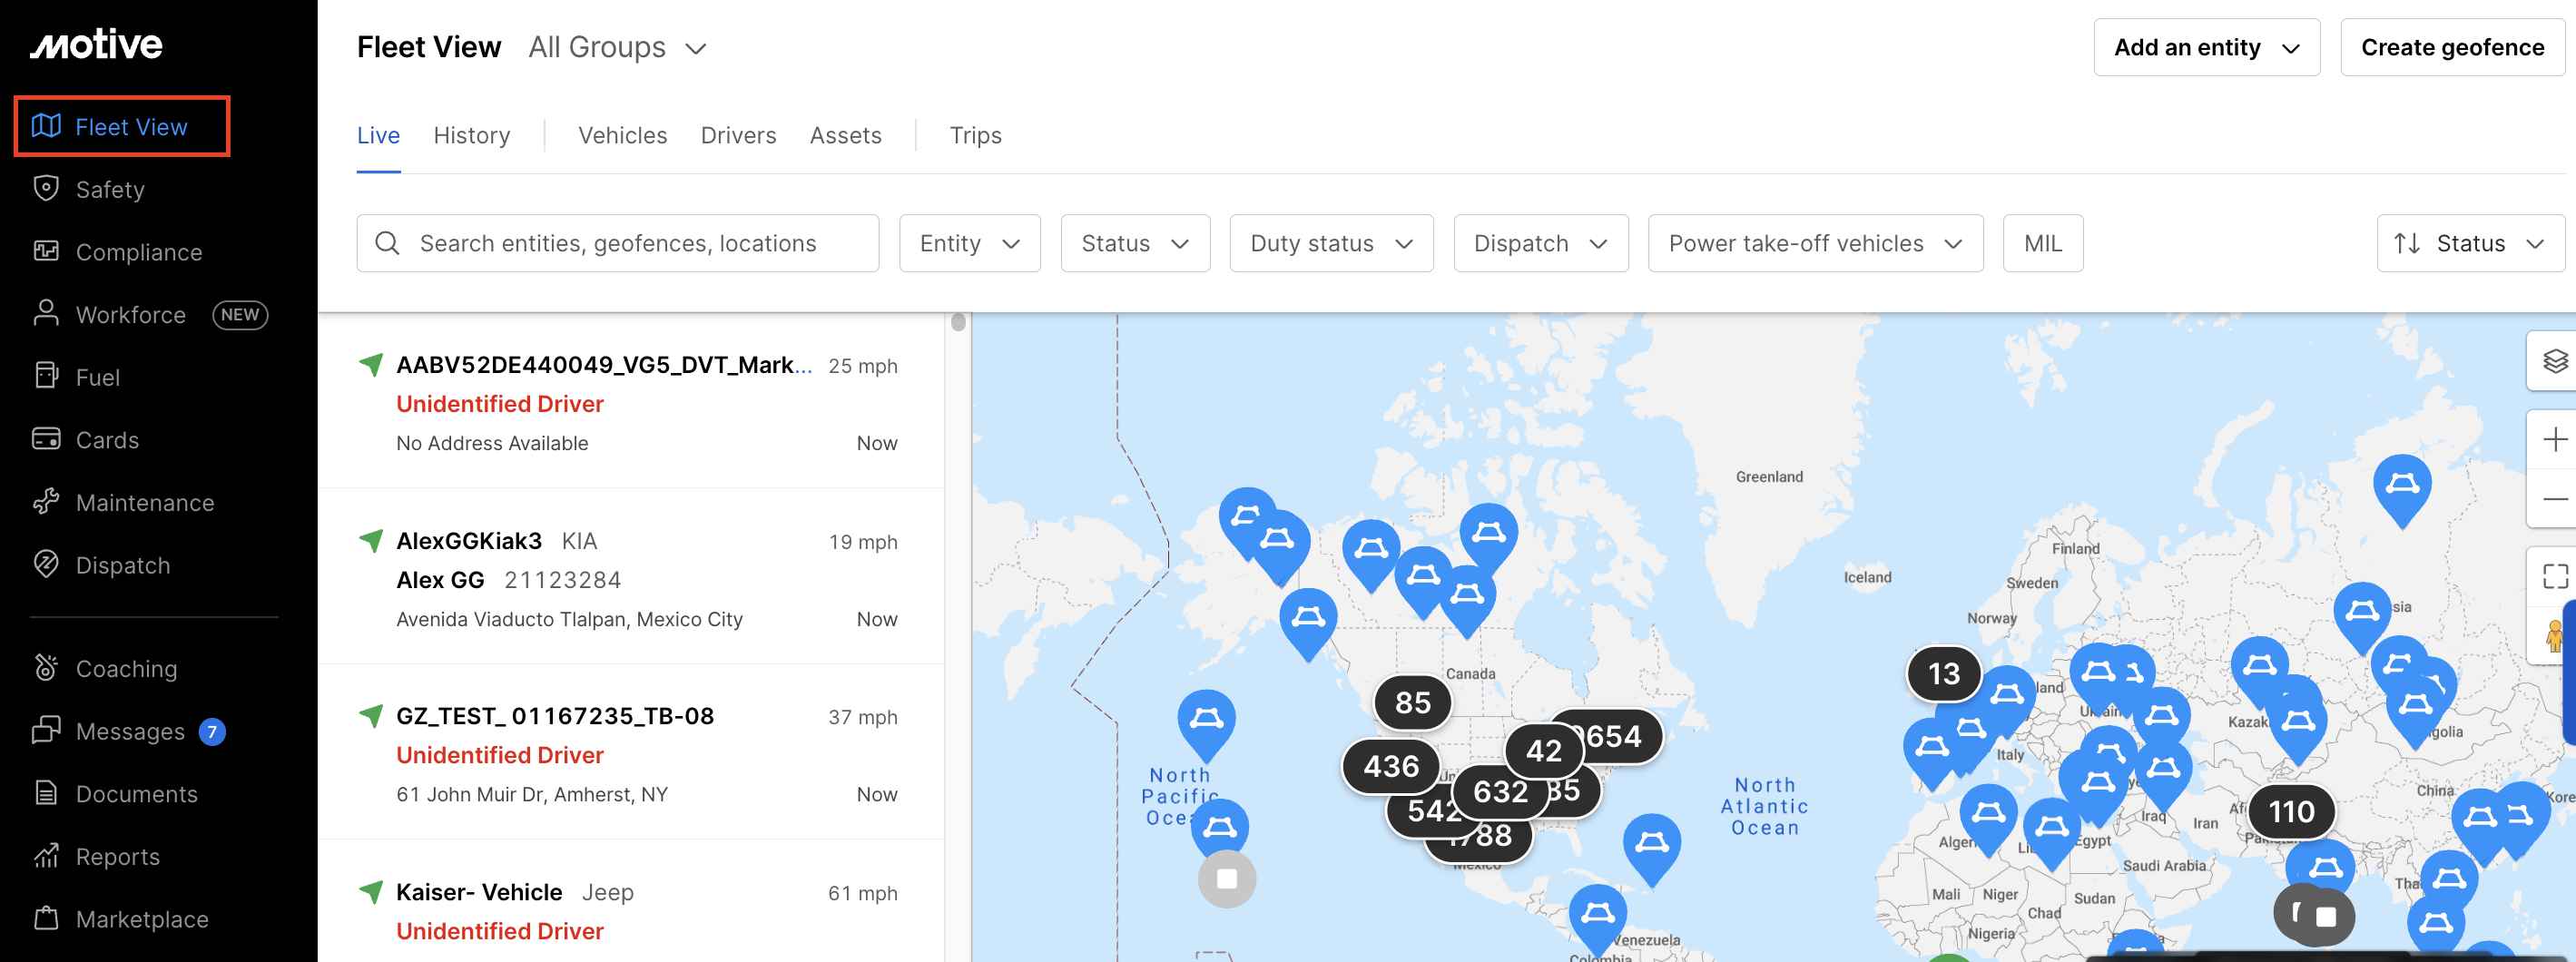Switch to the Trips tab
Viewport: 2576px width, 962px height.
click(x=975, y=135)
